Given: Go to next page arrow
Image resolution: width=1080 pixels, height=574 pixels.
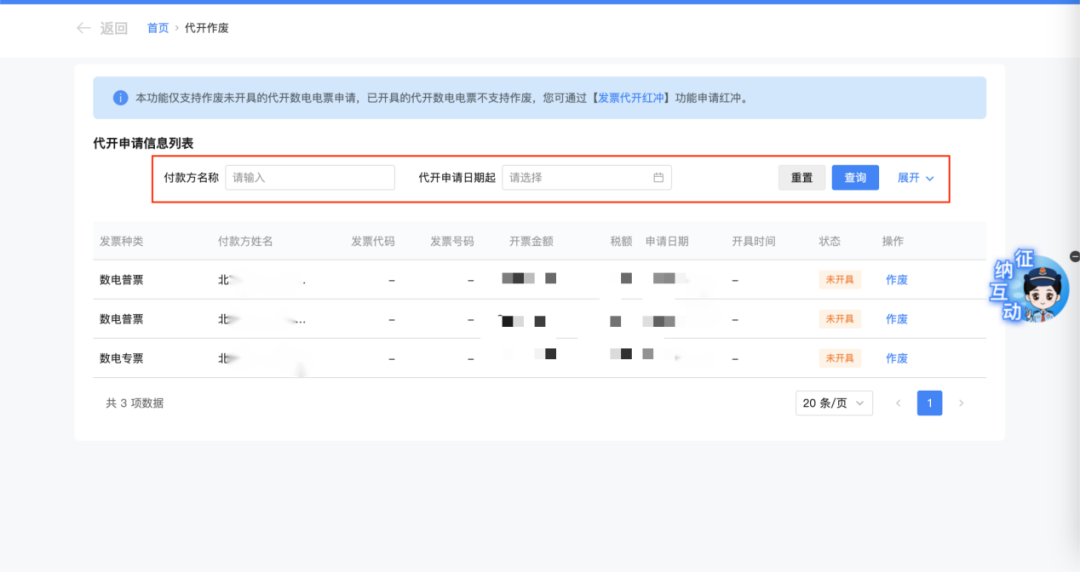Looking at the screenshot, I should click(x=961, y=403).
